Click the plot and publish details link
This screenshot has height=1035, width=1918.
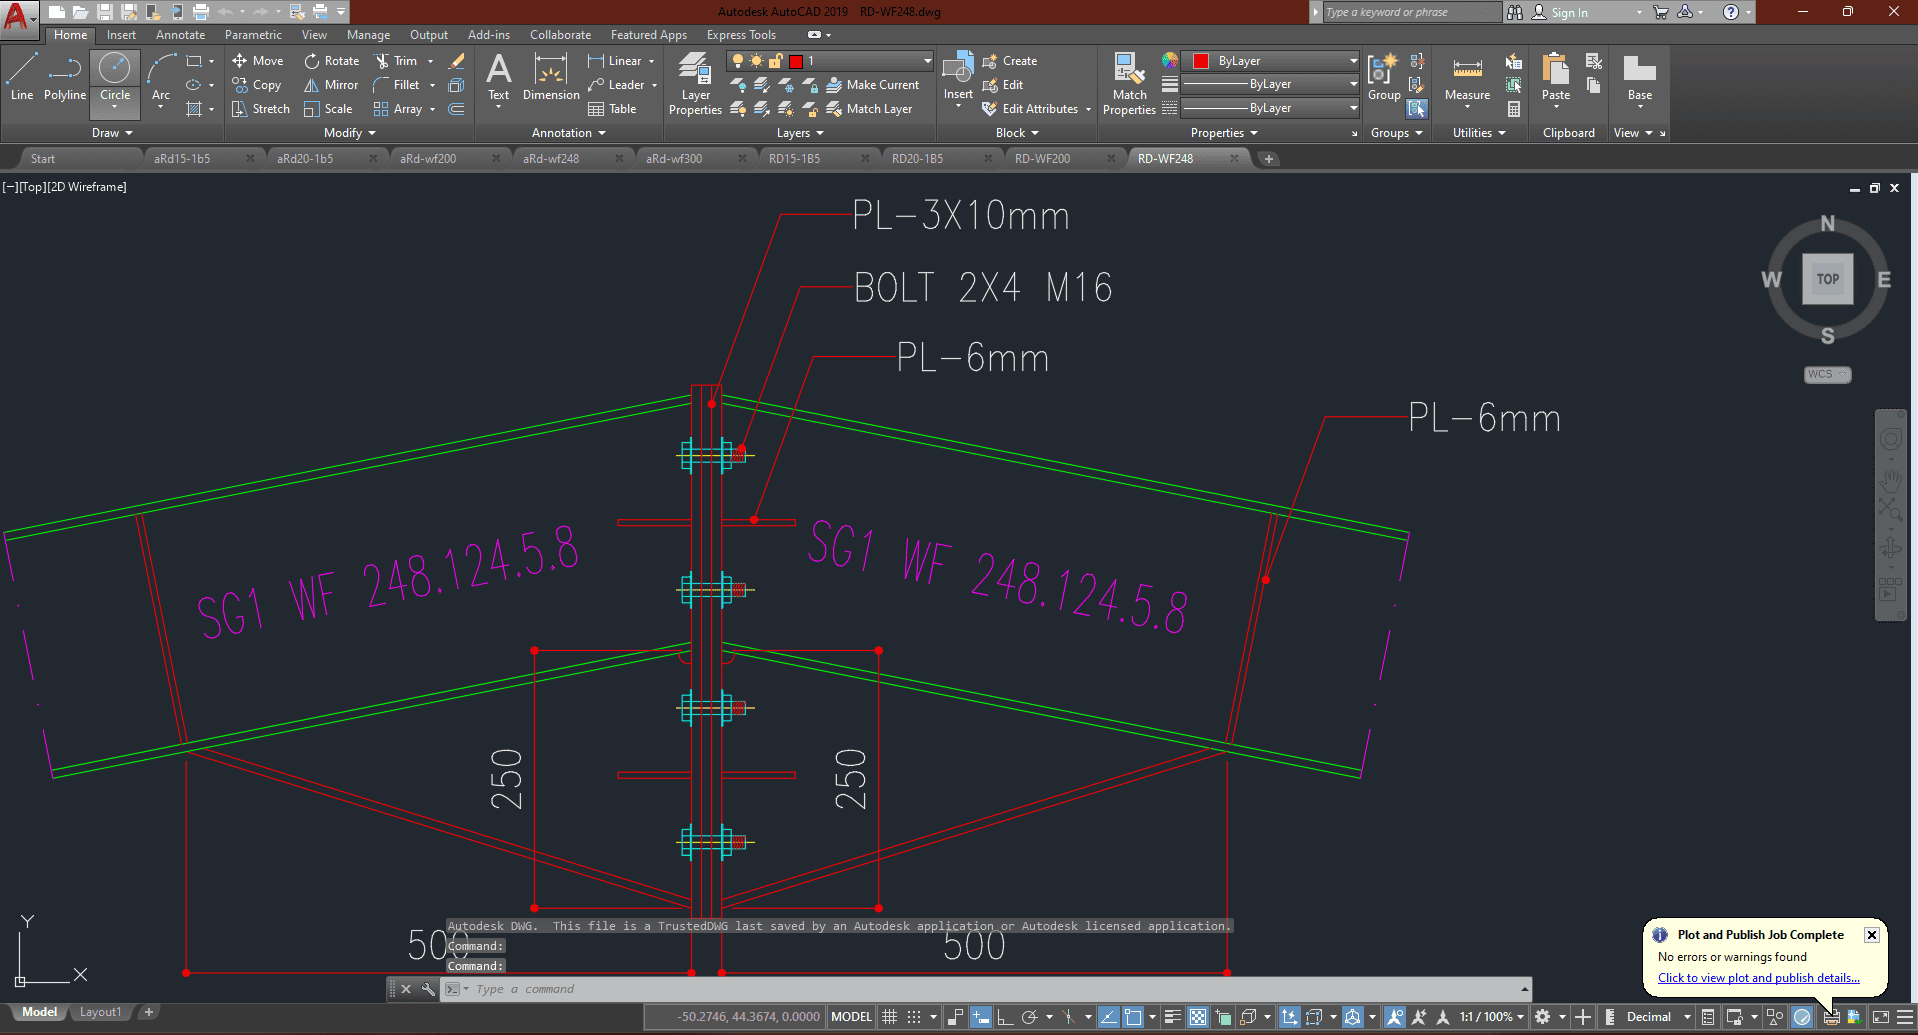pos(1758,978)
